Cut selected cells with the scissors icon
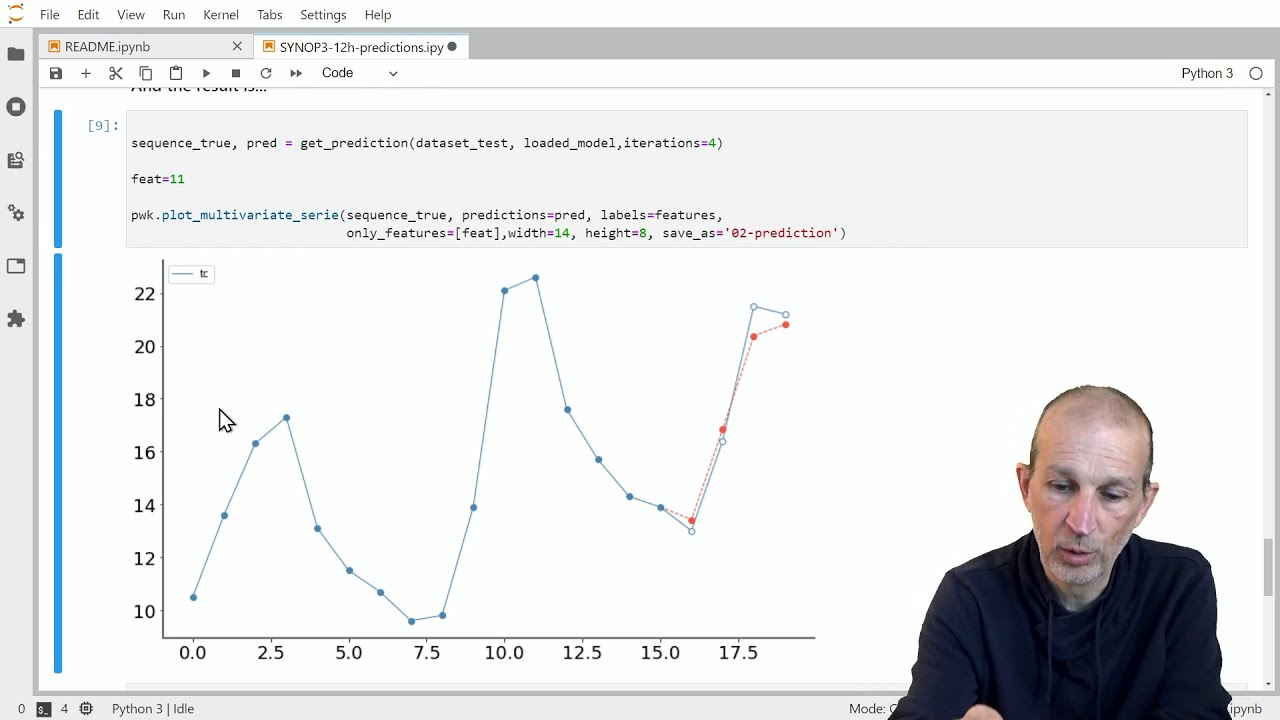1280x720 pixels. click(x=116, y=73)
